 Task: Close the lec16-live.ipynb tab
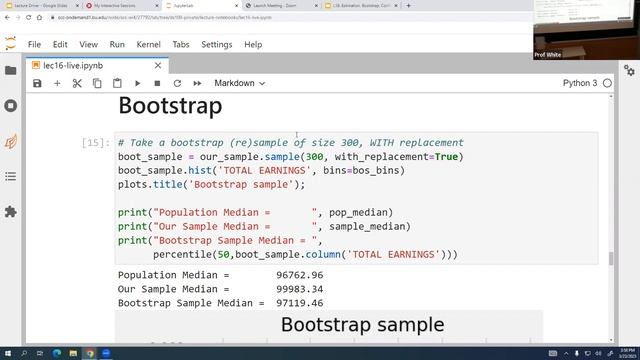158,66
